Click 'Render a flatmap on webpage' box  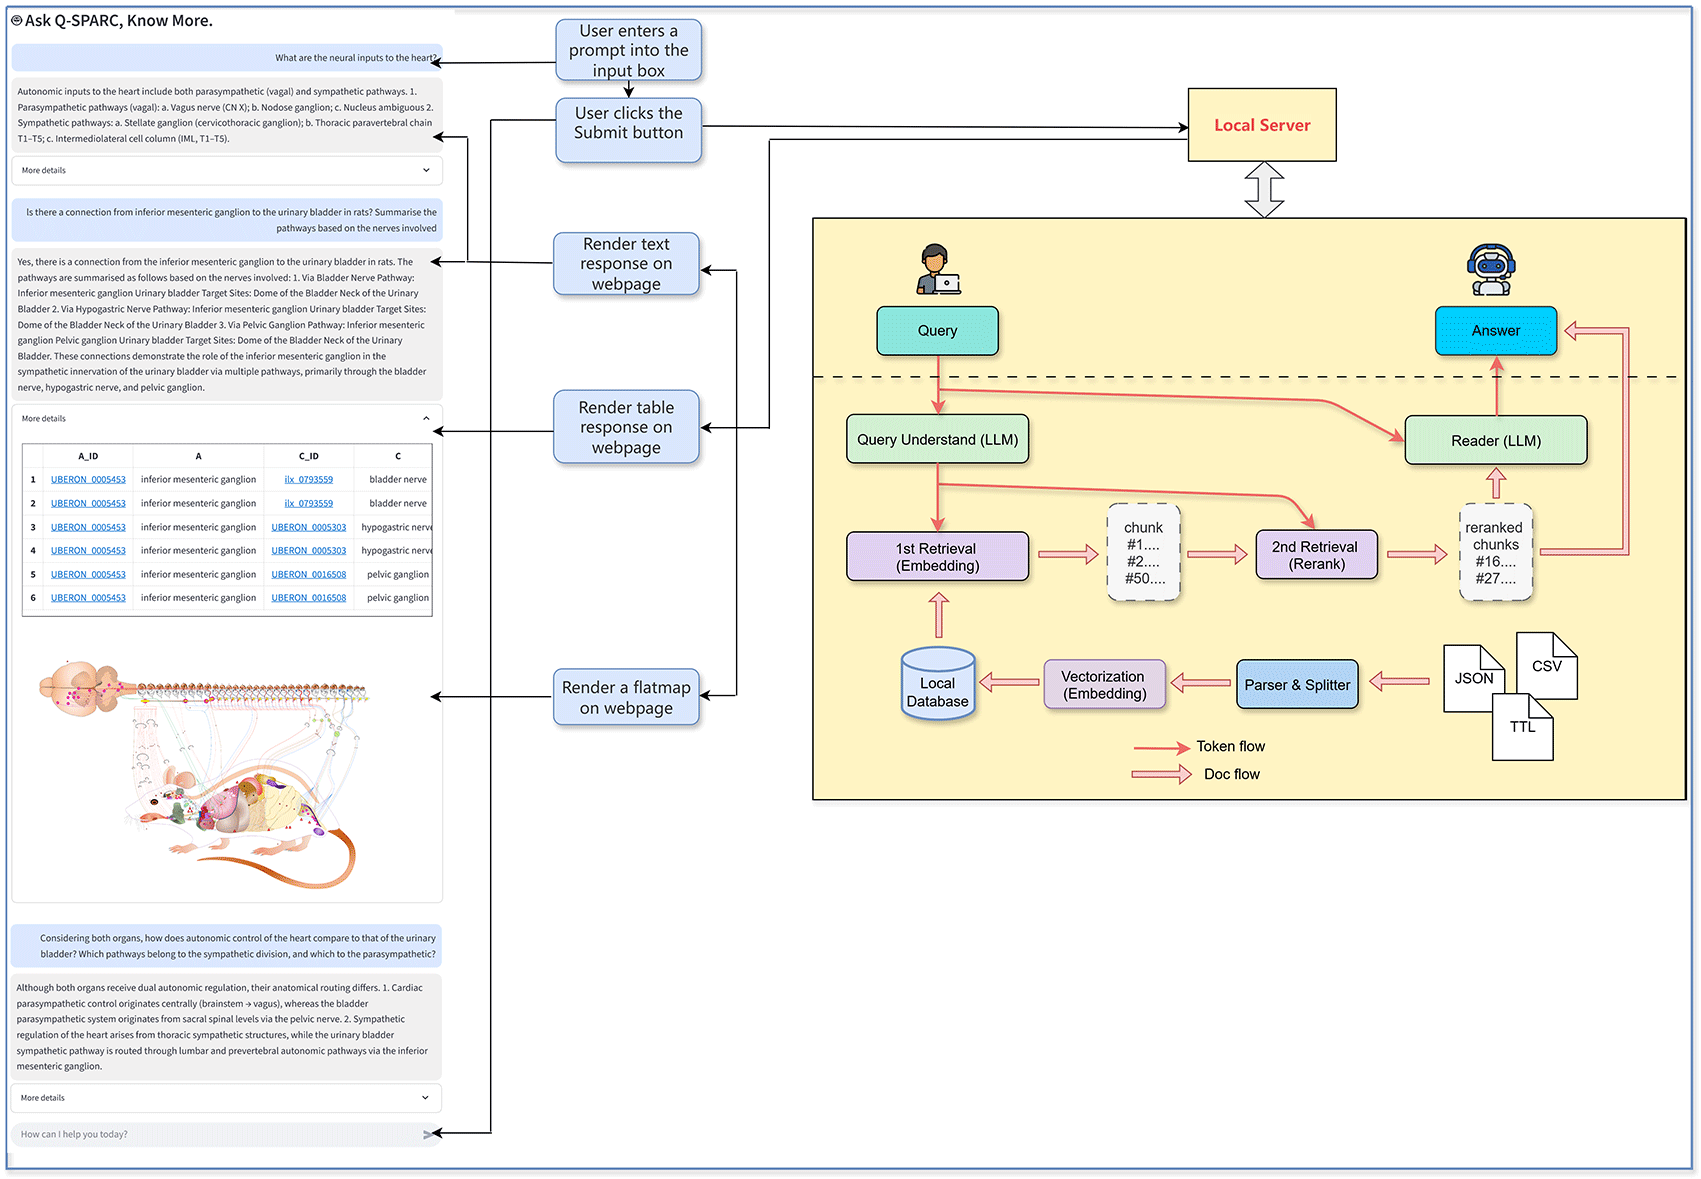tap(626, 698)
